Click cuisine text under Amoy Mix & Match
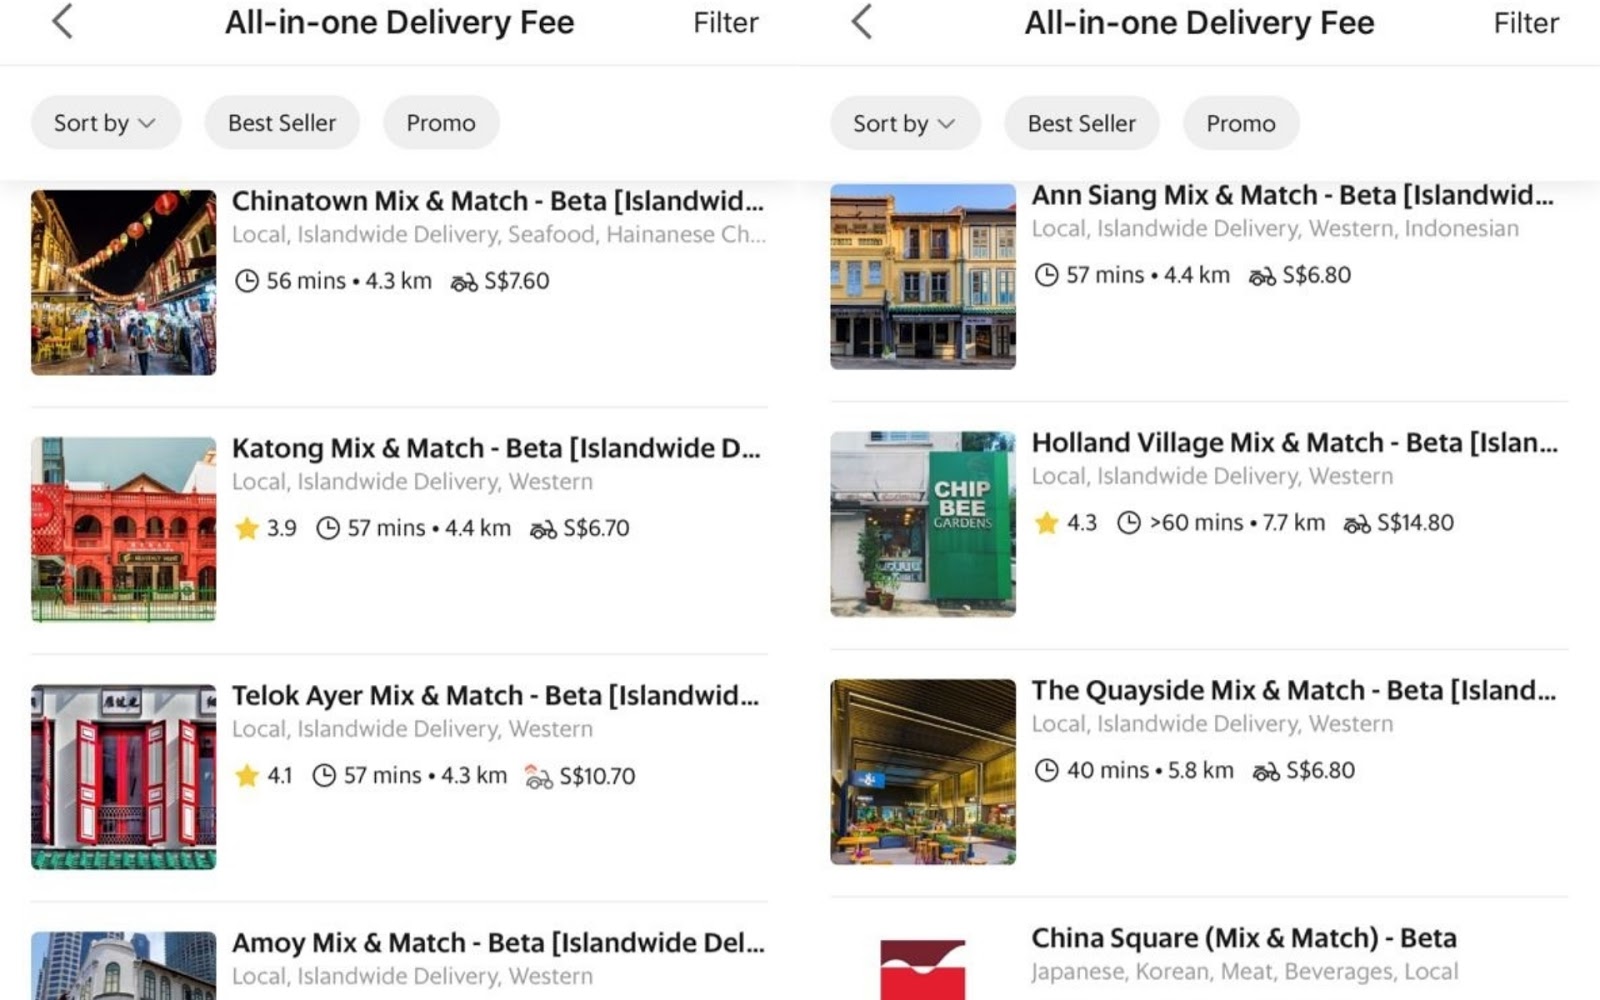The width and height of the screenshot is (1600, 1000). point(412,976)
